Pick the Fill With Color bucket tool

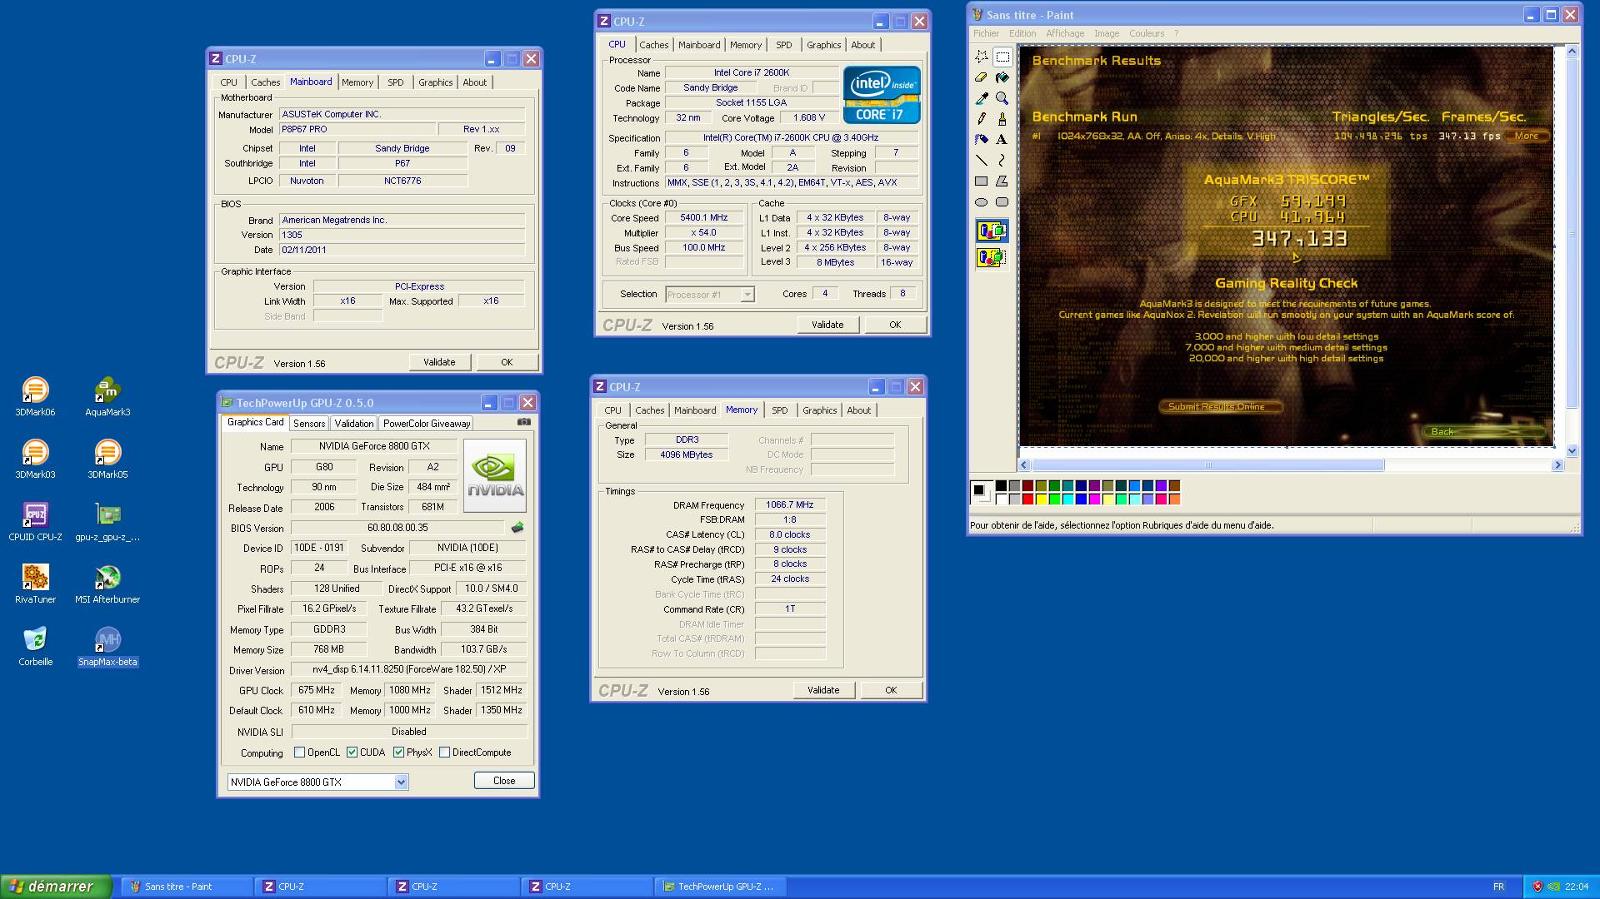(x=1002, y=78)
